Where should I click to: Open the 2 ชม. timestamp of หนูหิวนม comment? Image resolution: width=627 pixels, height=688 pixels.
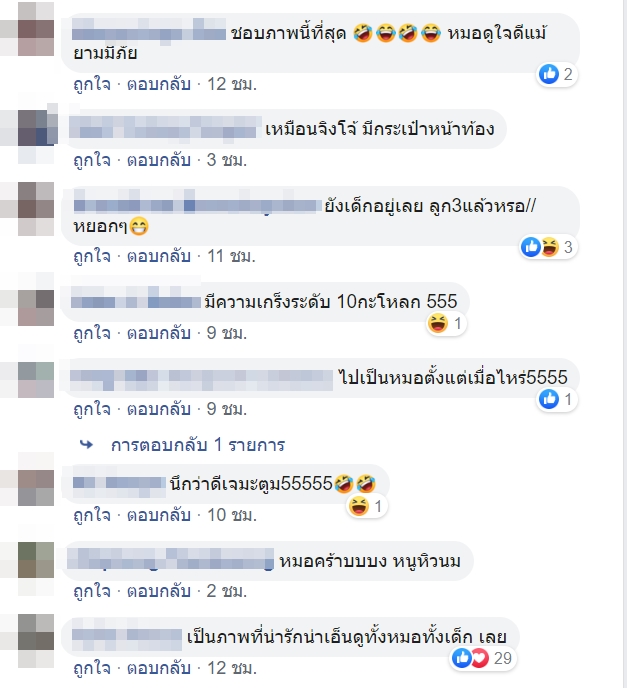point(227,591)
